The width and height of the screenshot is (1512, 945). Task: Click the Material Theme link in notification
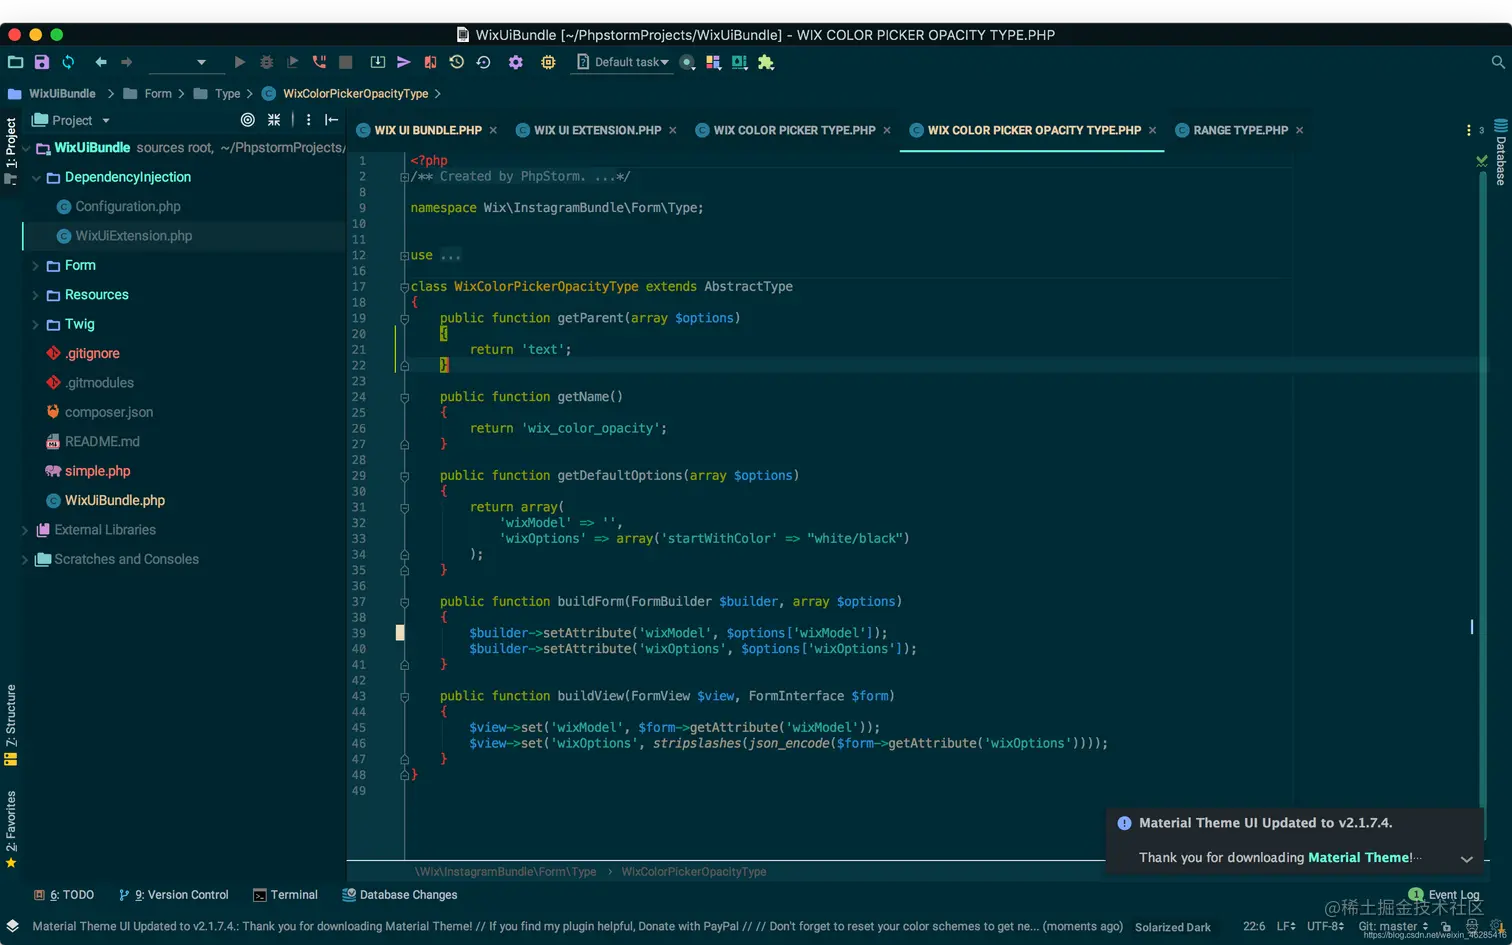click(1358, 858)
